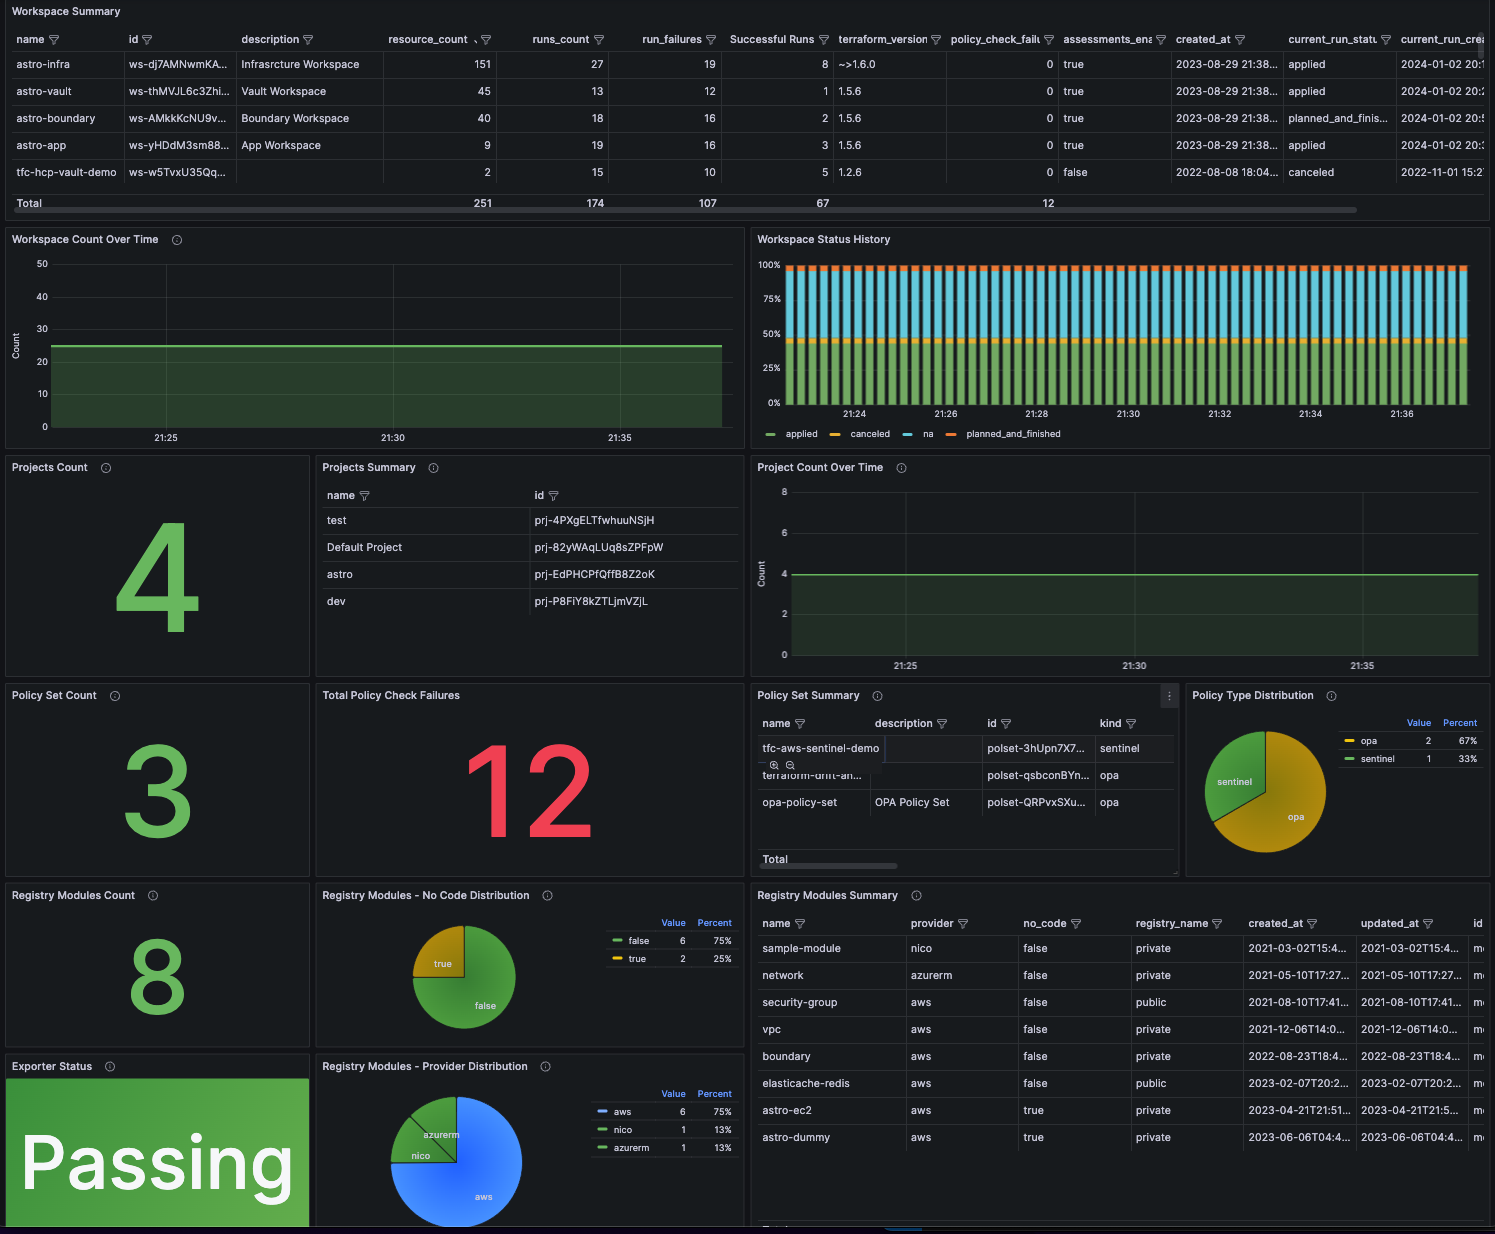This screenshot has height=1234, width=1495.
Task: Filter Registry Modules no_code column
Action: click(x=1076, y=924)
